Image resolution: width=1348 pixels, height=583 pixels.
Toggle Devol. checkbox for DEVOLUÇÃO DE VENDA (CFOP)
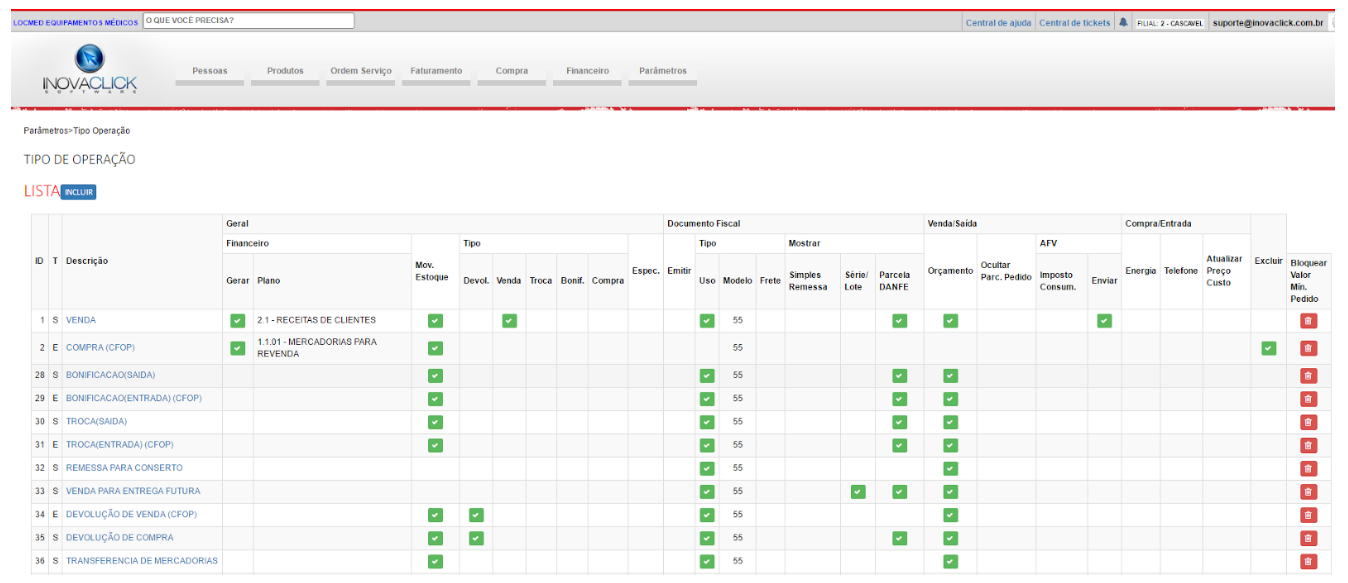[476, 515]
